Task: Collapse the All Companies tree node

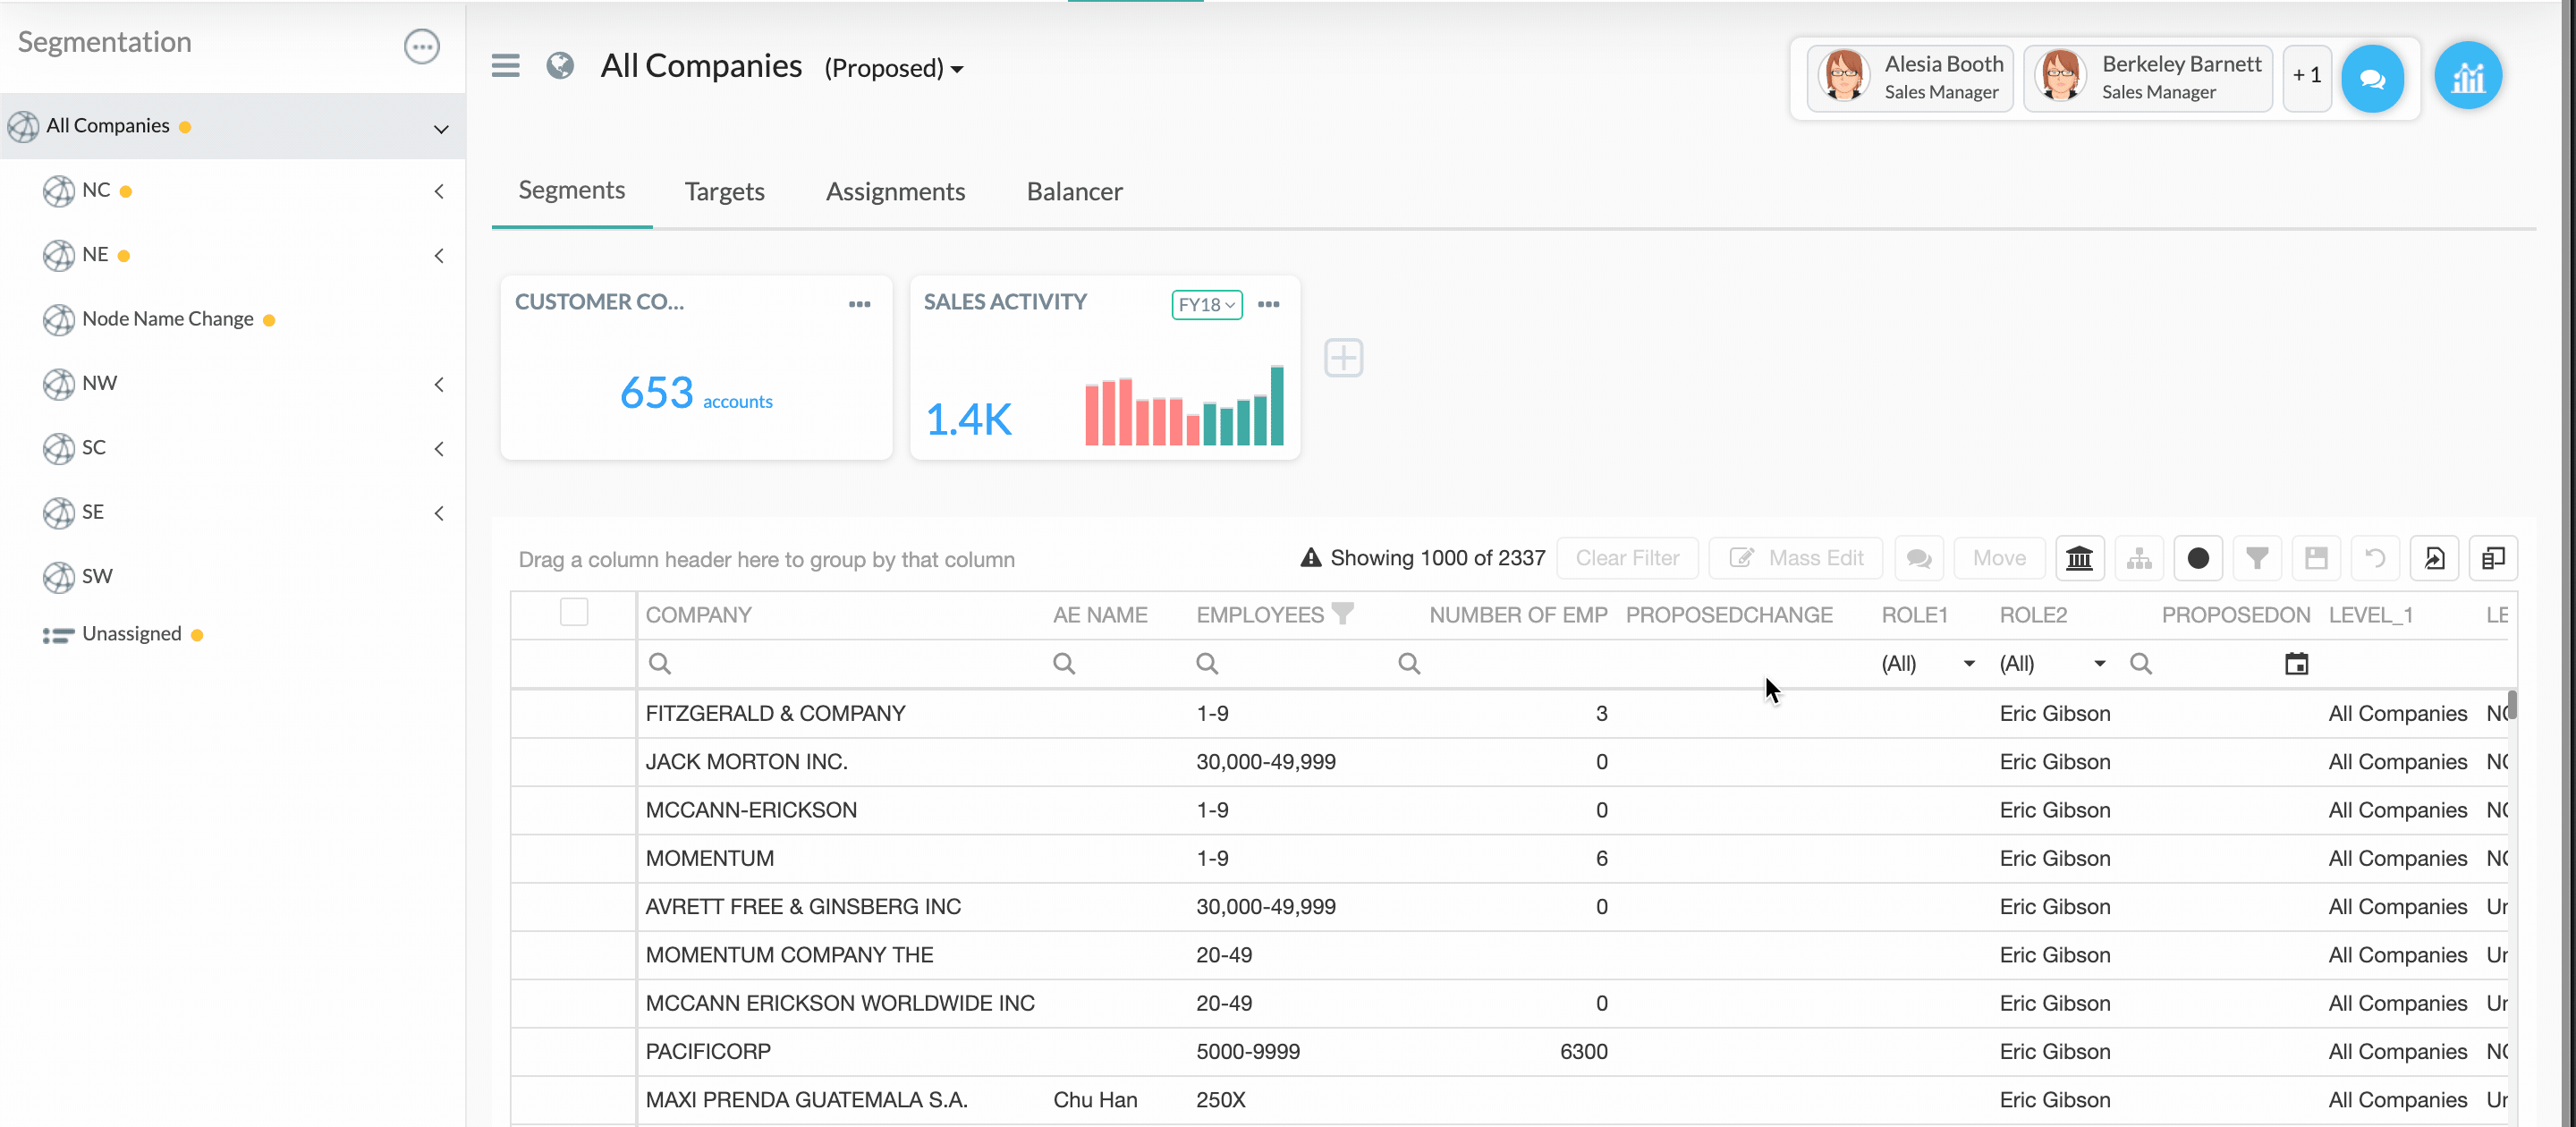Action: [x=441, y=128]
